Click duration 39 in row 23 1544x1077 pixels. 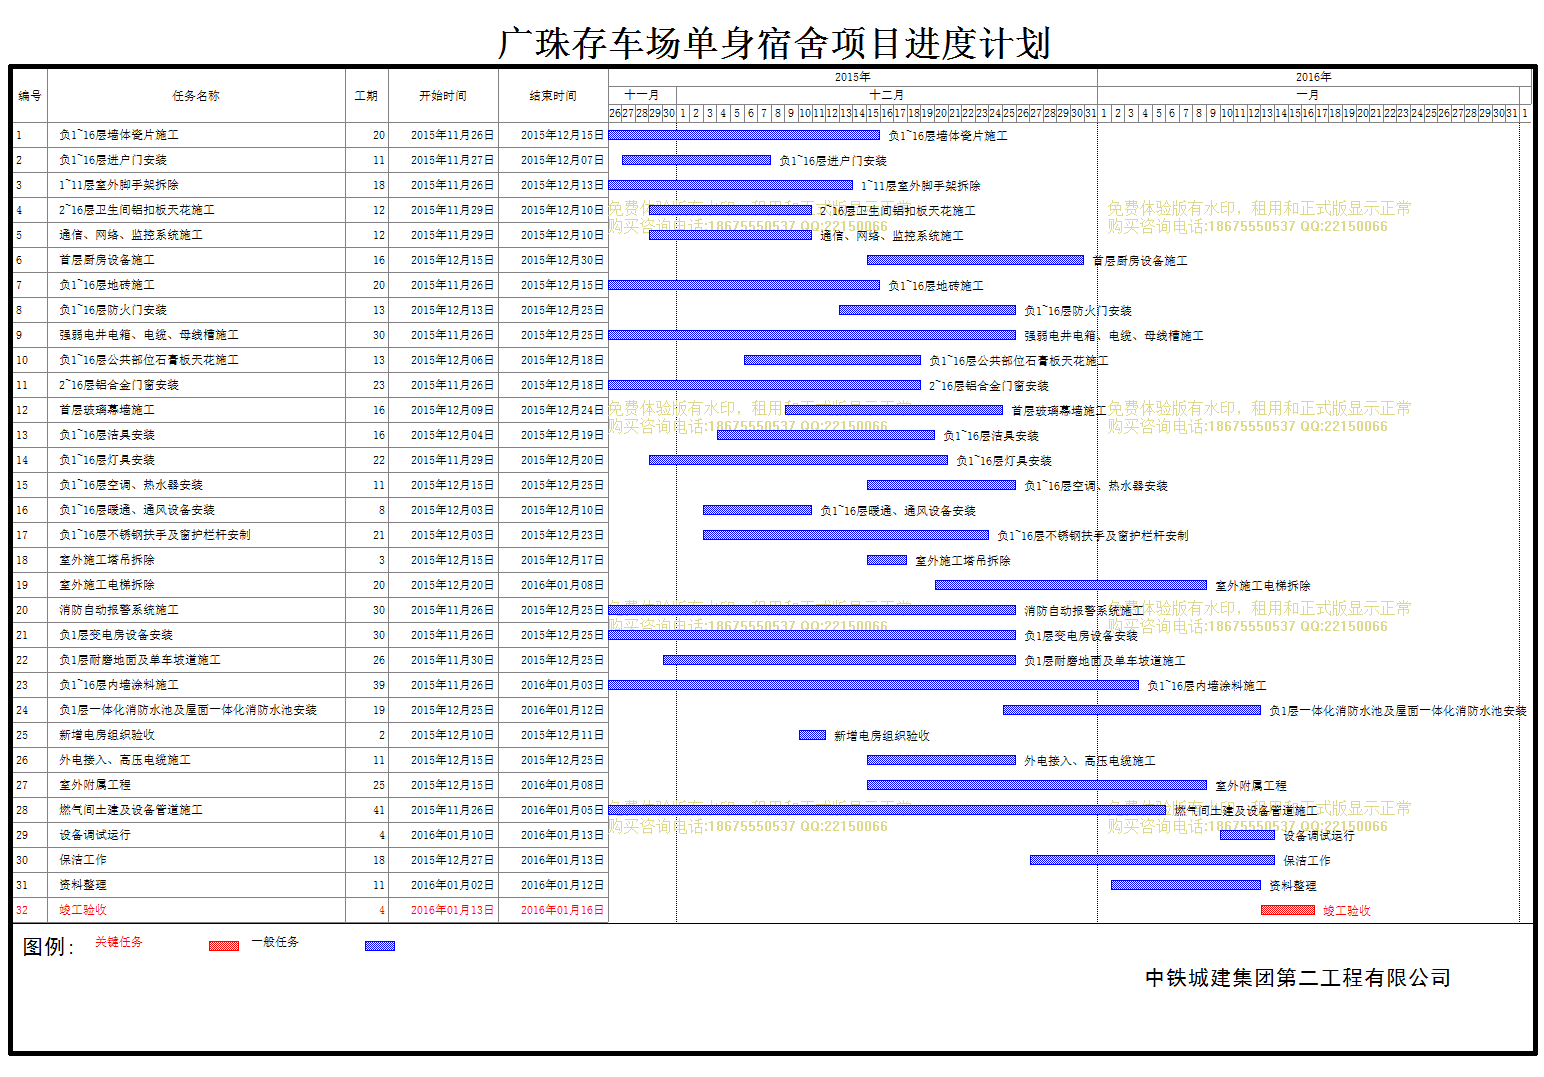coord(379,685)
